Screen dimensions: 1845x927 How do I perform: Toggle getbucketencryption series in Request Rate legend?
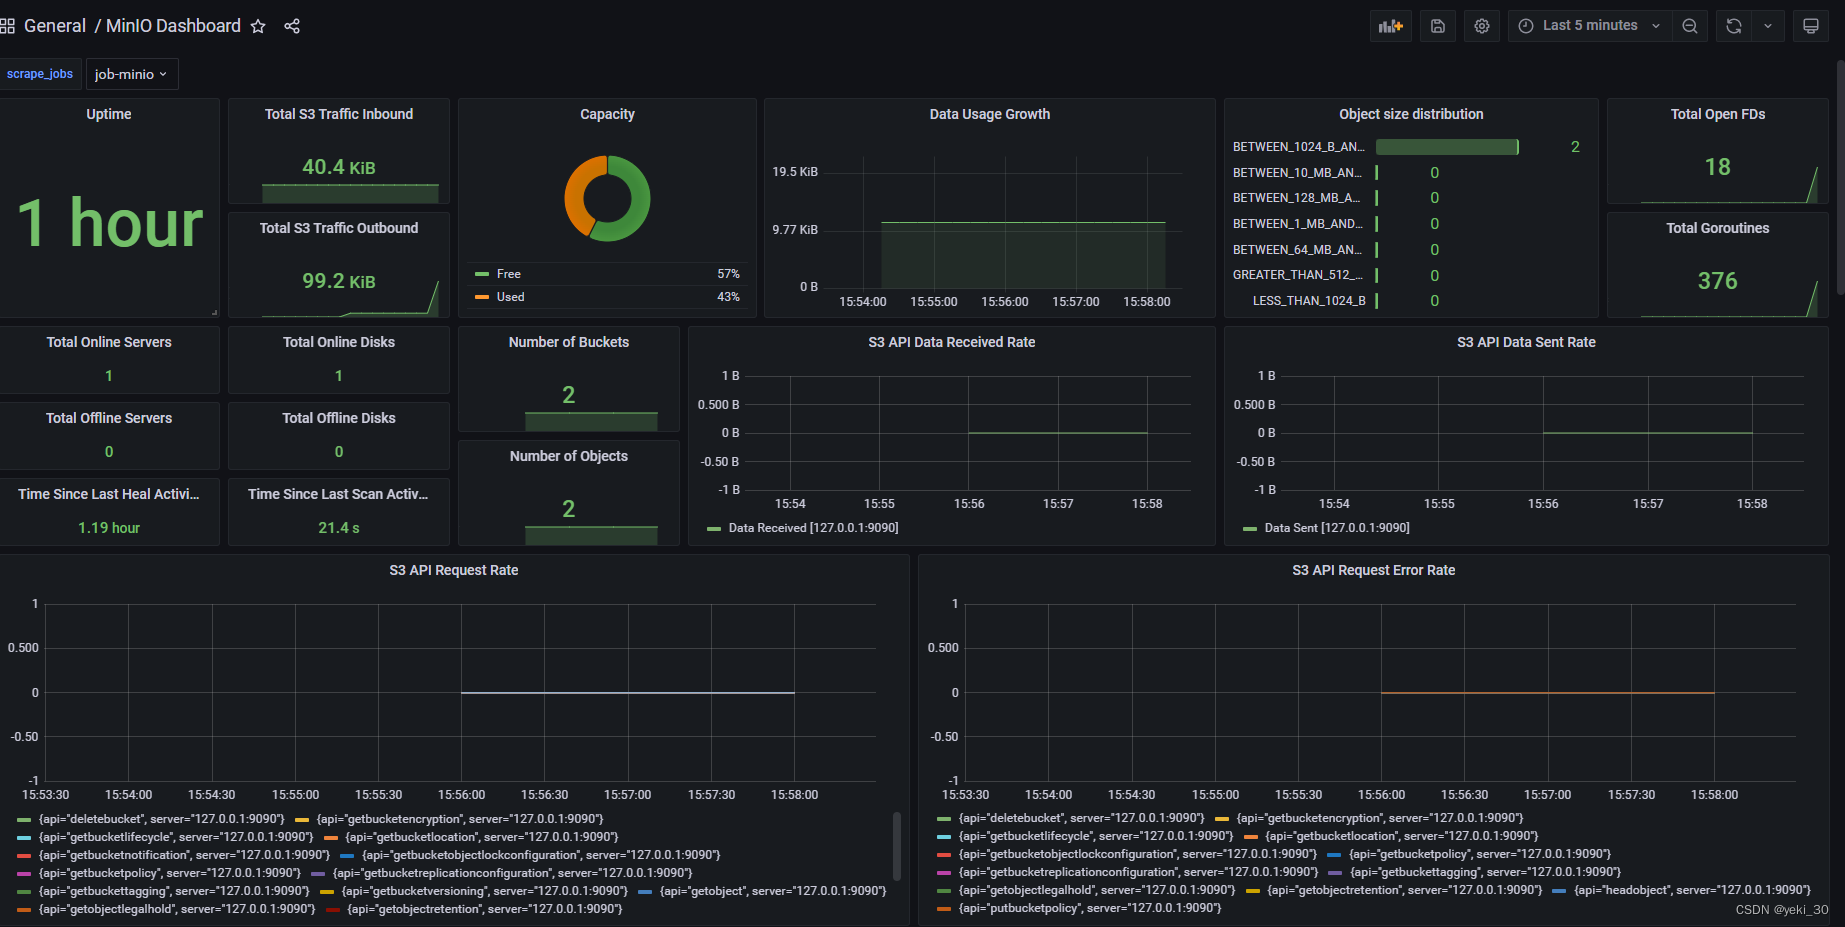tap(460, 819)
